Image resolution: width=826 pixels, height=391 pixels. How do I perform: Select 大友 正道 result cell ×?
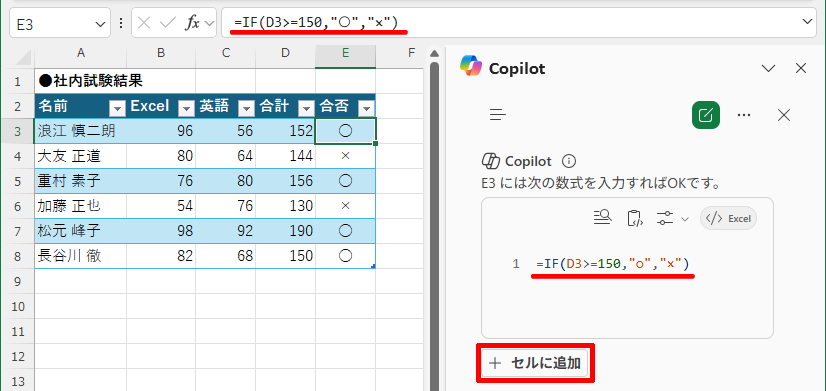[346, 156]
